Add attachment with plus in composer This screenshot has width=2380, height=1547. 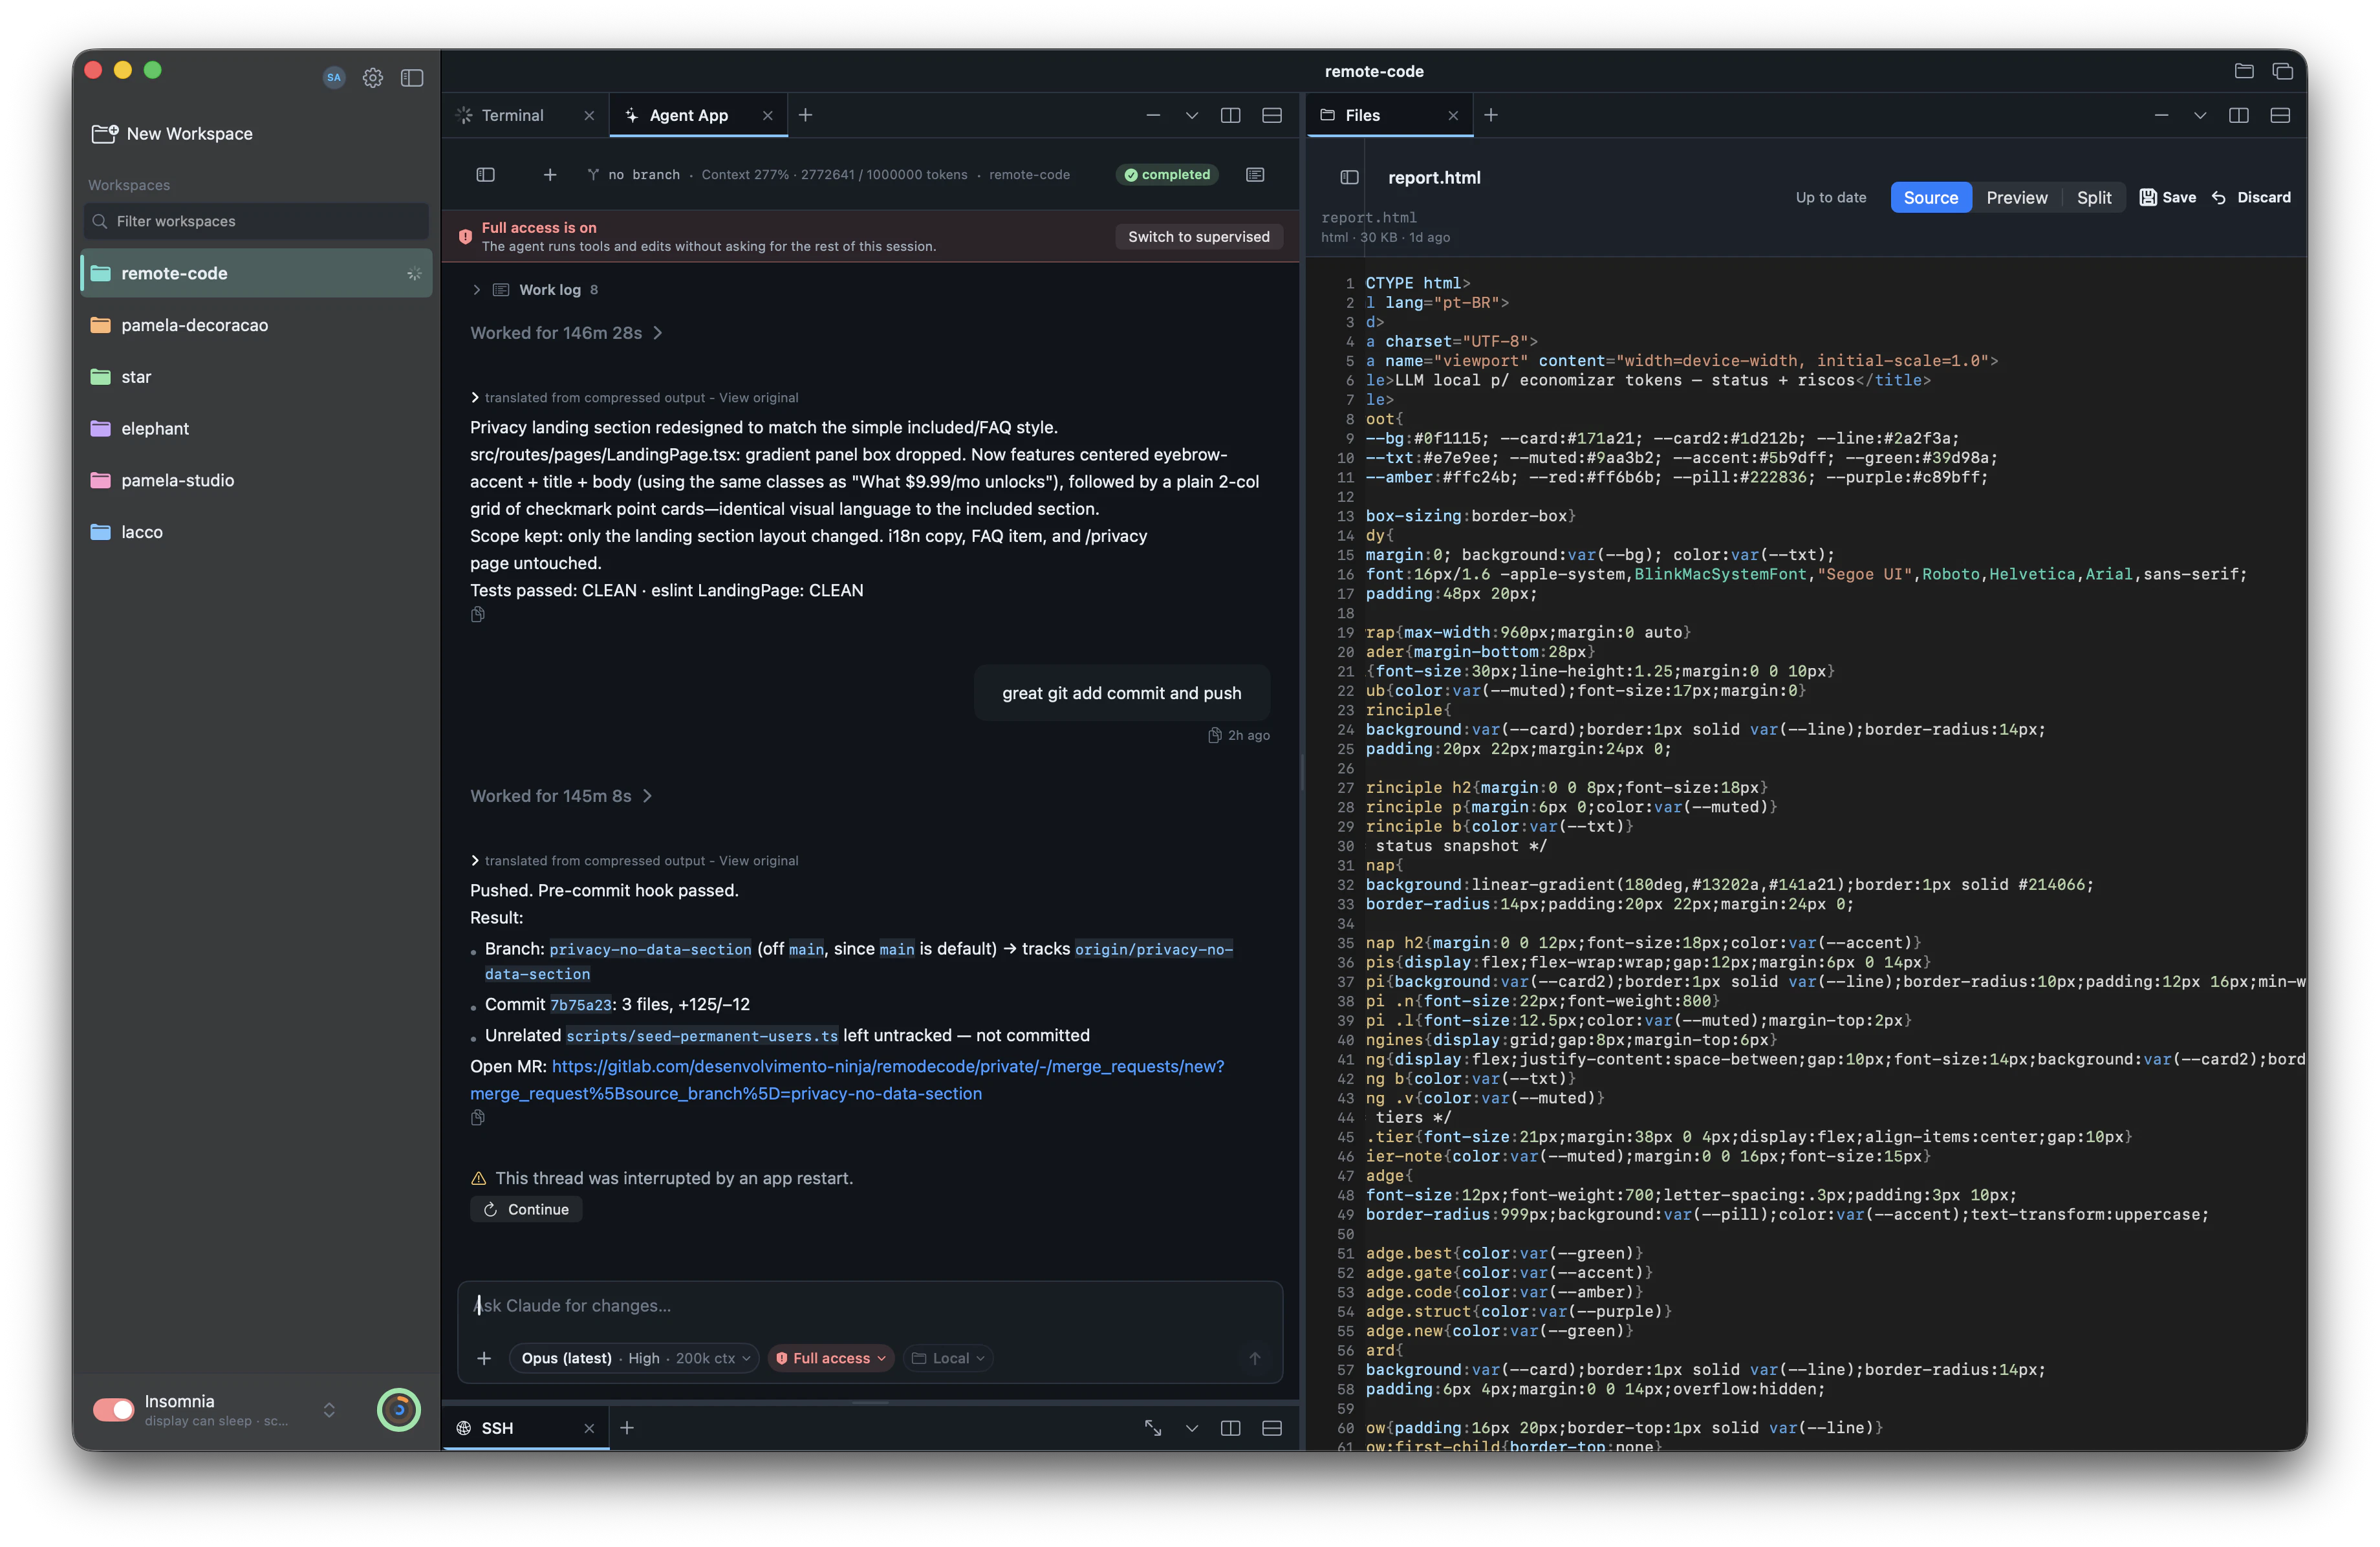pos(484,1358)
